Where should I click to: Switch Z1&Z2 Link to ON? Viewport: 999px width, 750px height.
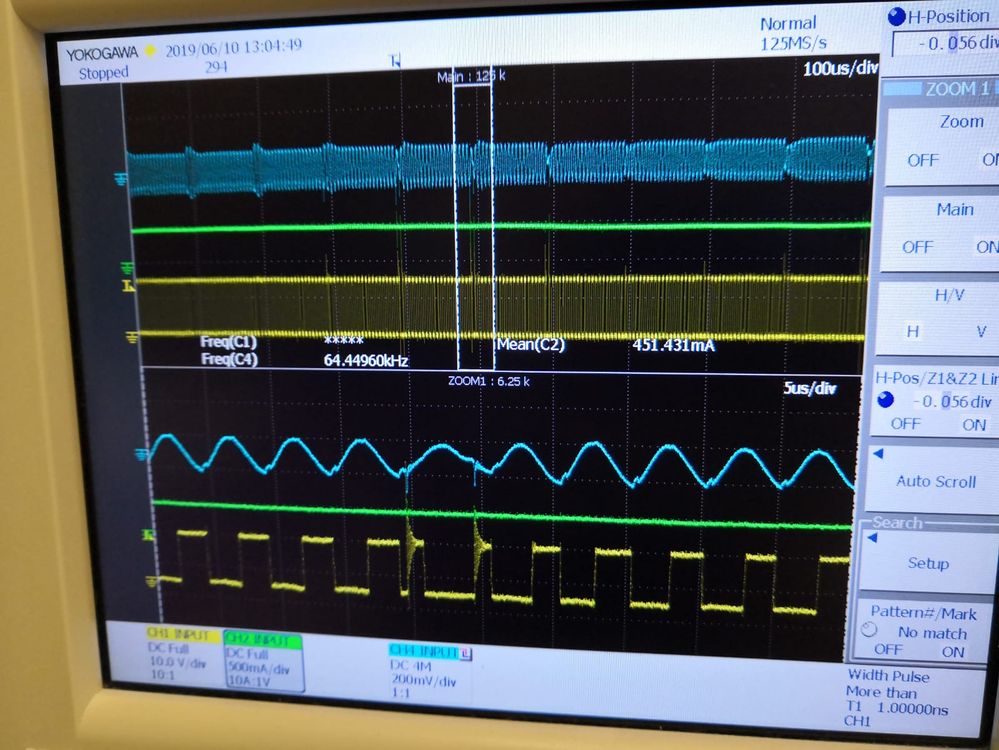(974, 425)
